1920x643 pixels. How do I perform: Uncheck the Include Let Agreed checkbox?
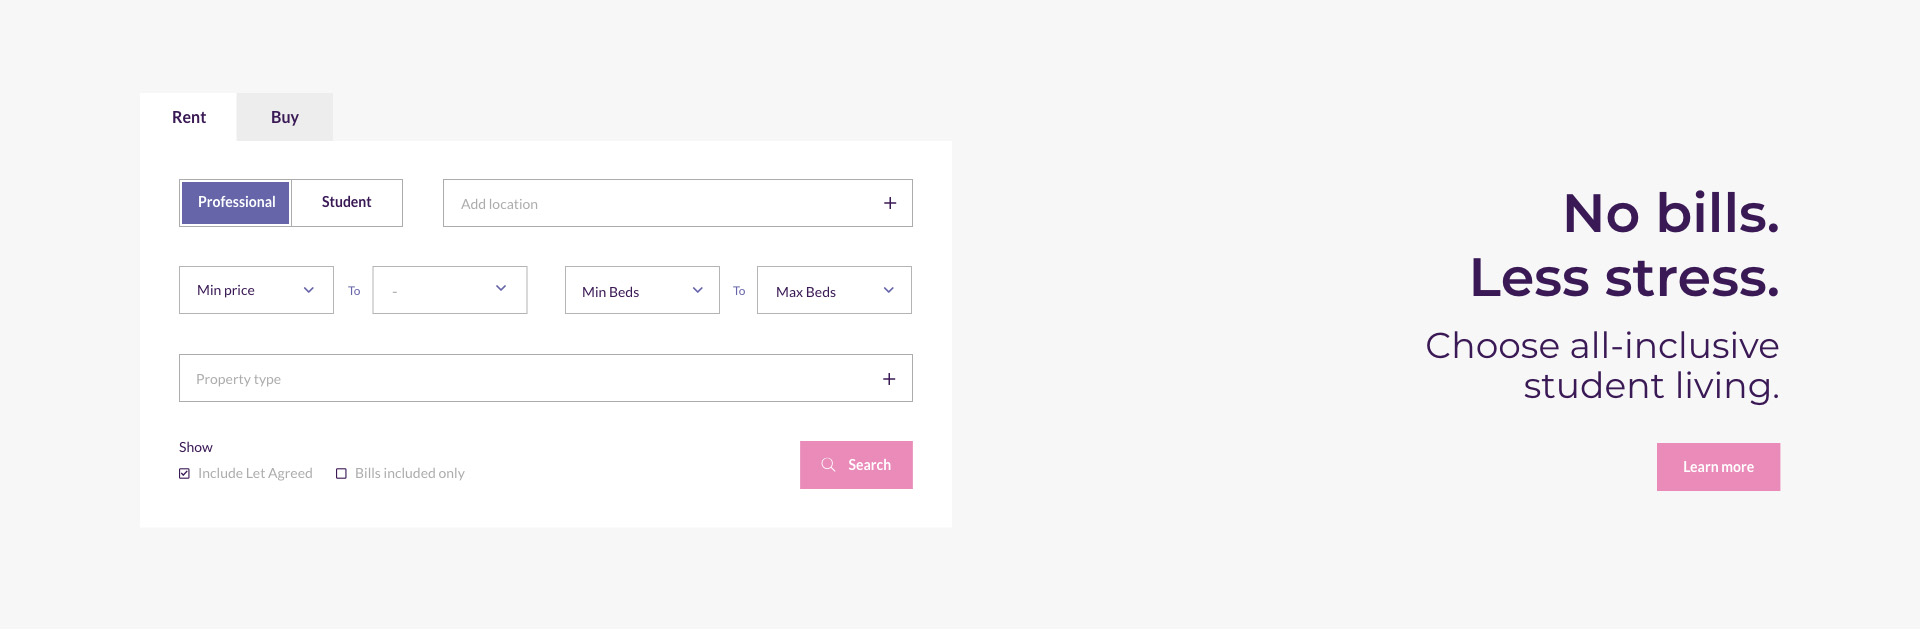tap(184, 472)
